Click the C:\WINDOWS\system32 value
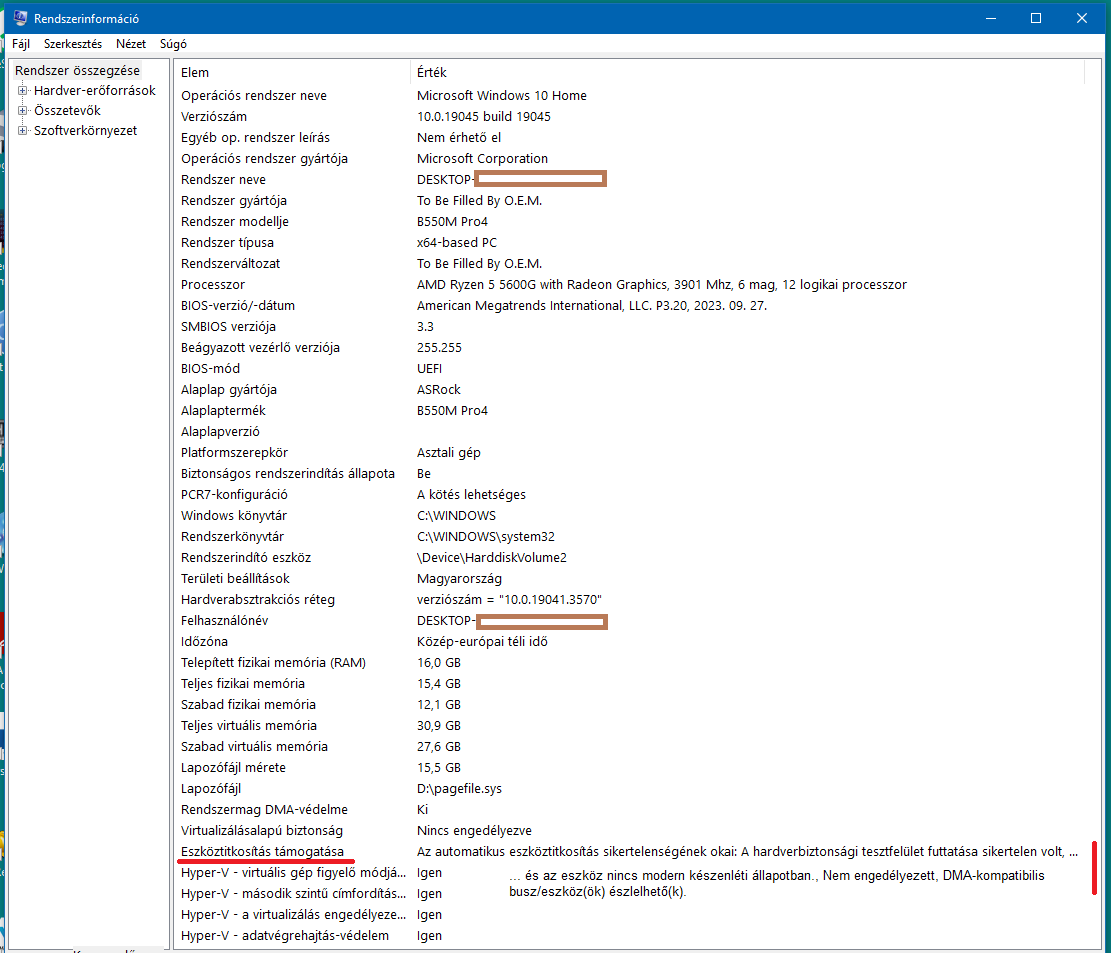This screenshot has width=1111, height=953. click(x=486, y=537)
